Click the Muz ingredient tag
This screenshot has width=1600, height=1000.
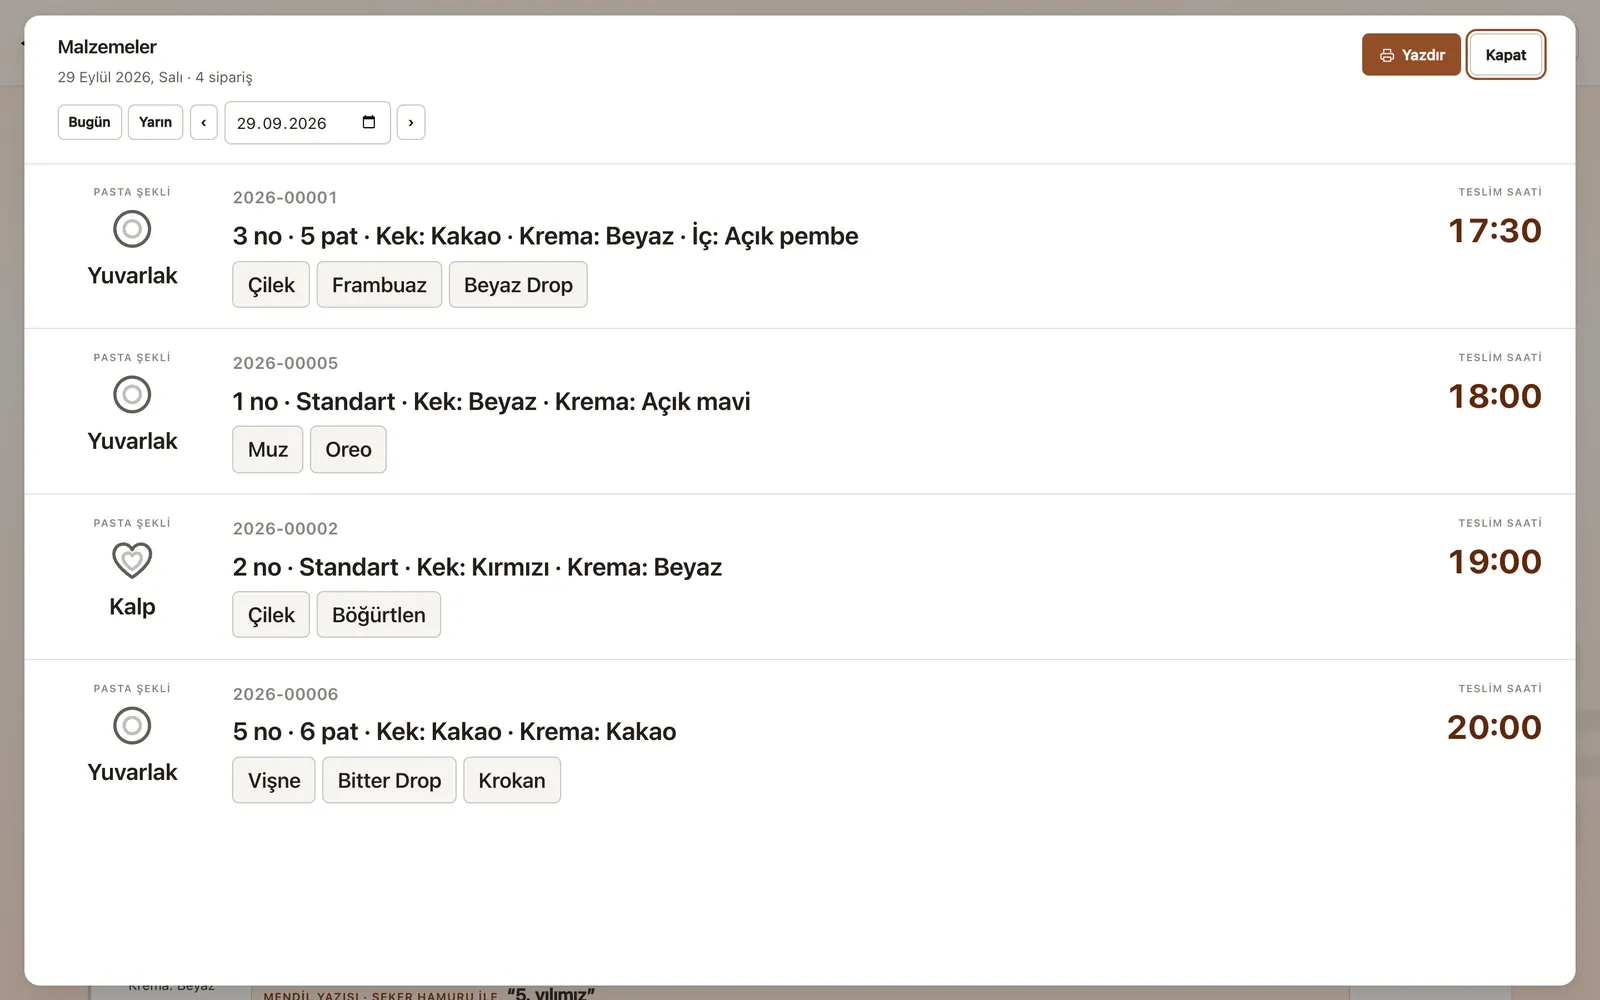(x=268, y=450)
